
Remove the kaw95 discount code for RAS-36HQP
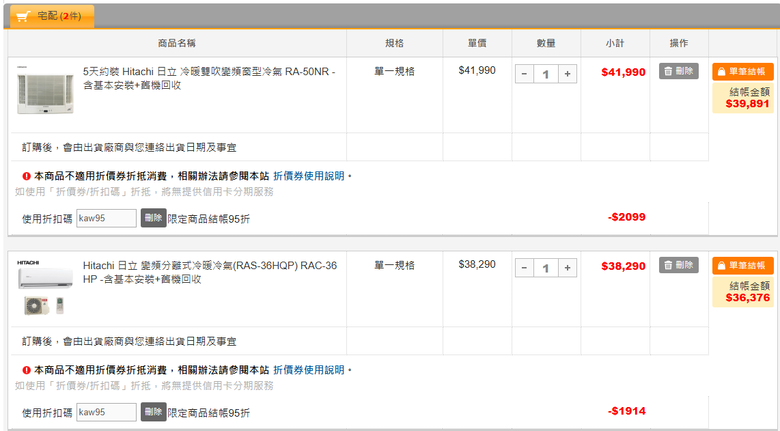tap(153, 412)
